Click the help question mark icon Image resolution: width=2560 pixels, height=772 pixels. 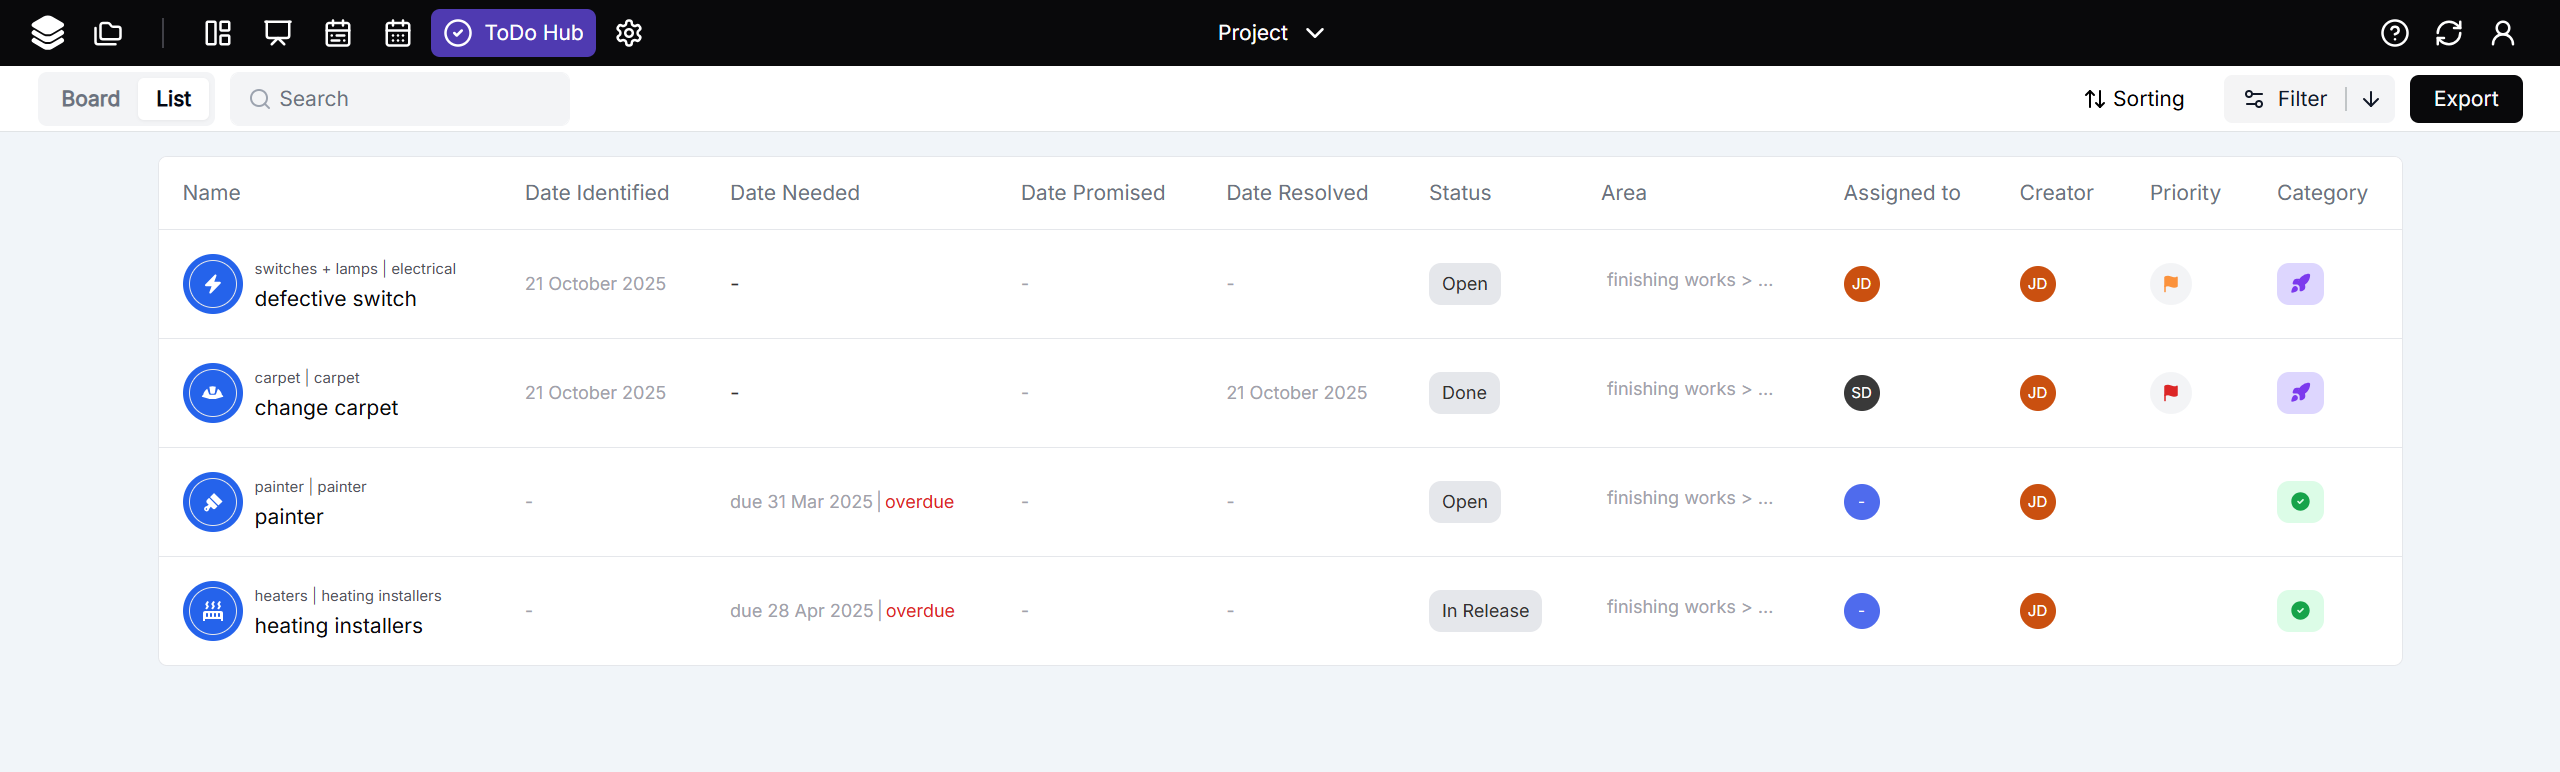pos(2394,33)
